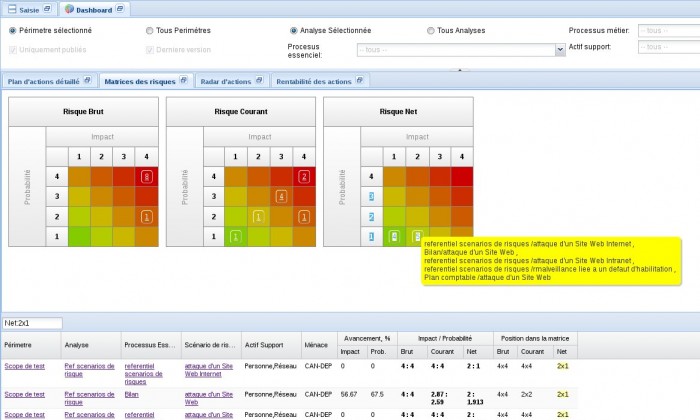This screenshot has height=420, width=700.
Task: Open referentiel scenarios de risques link
Action: point(143,374)
